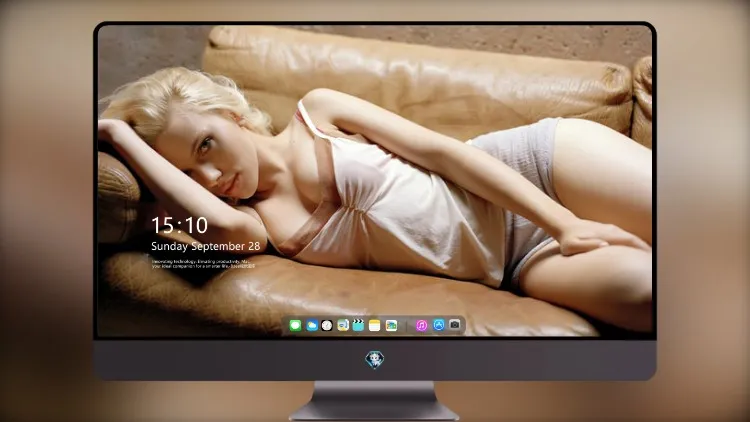Screen dimensions: 750x422
Task: Open the yellow Notes app in dock
Action: (375, 326)
